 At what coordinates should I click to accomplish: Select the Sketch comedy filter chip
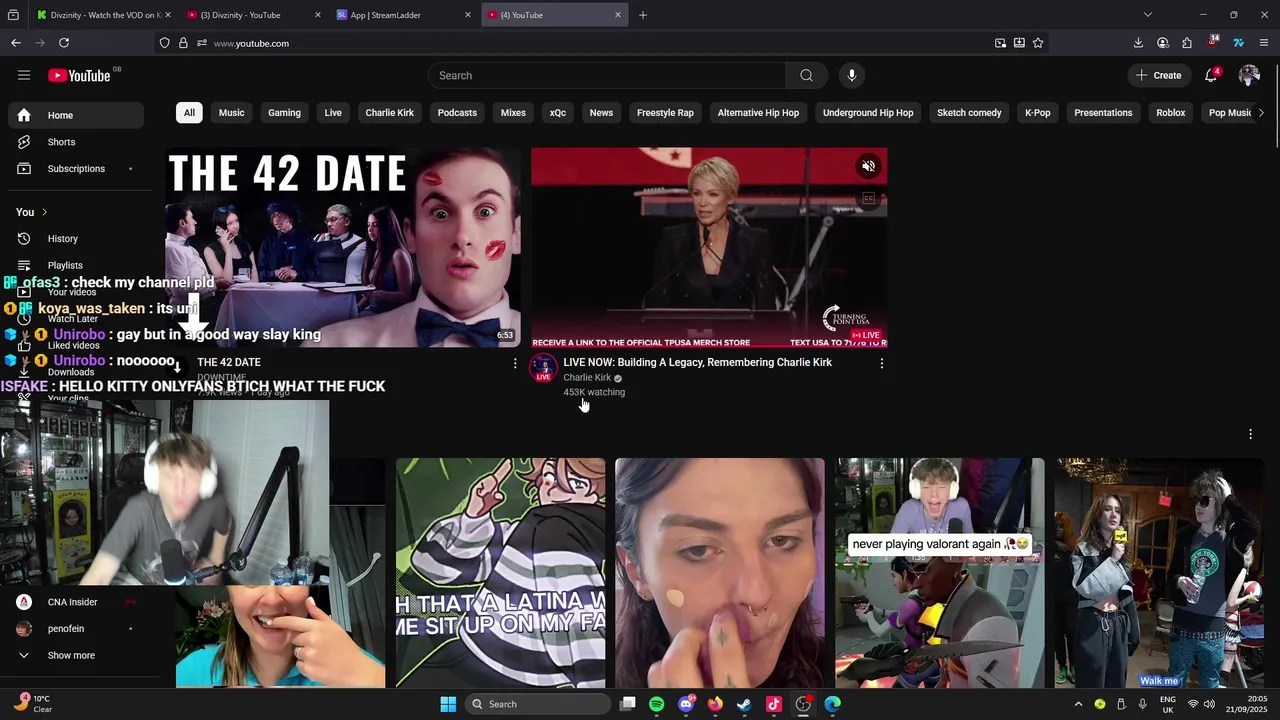pos(969,112)
